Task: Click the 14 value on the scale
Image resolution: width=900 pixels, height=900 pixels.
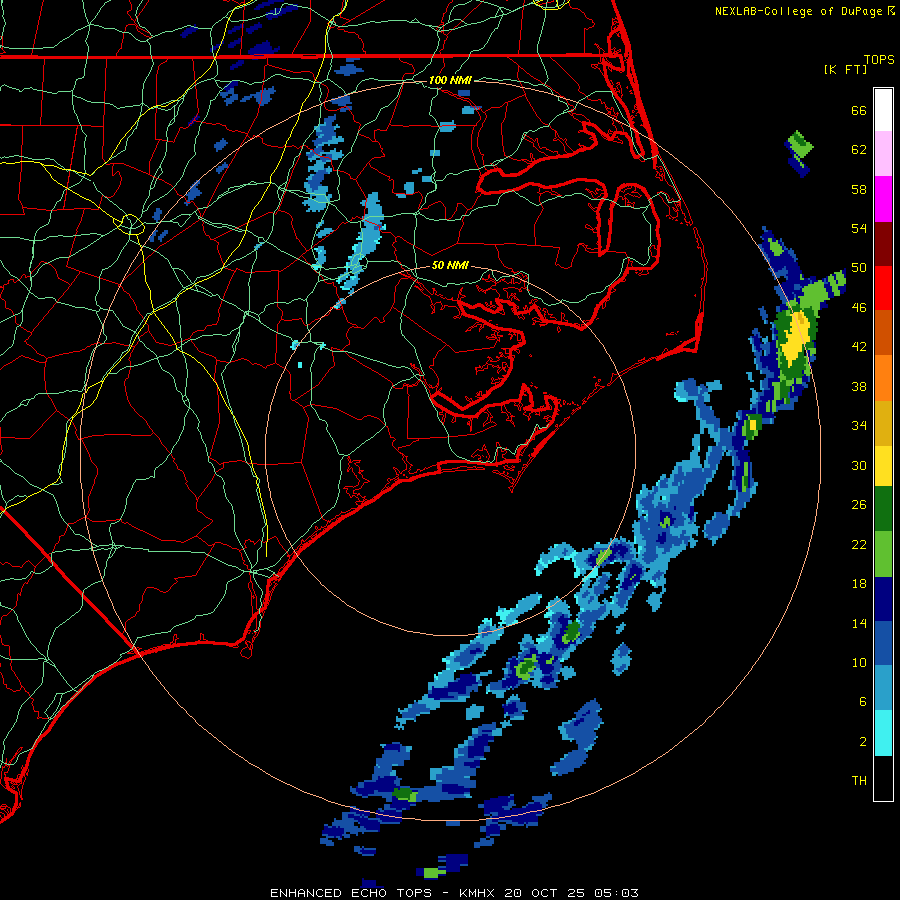Action: 859,623
